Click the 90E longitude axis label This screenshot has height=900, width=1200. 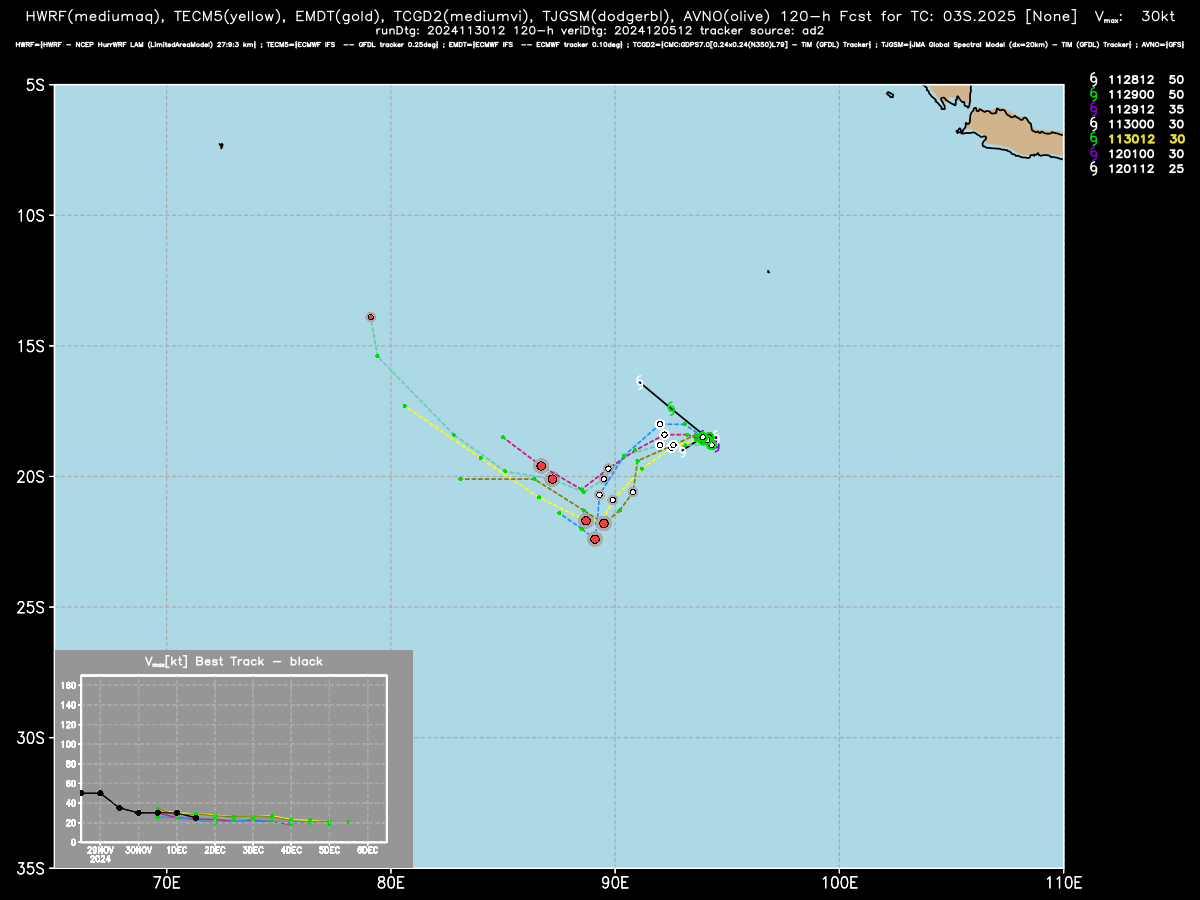(x=615, y=882)
